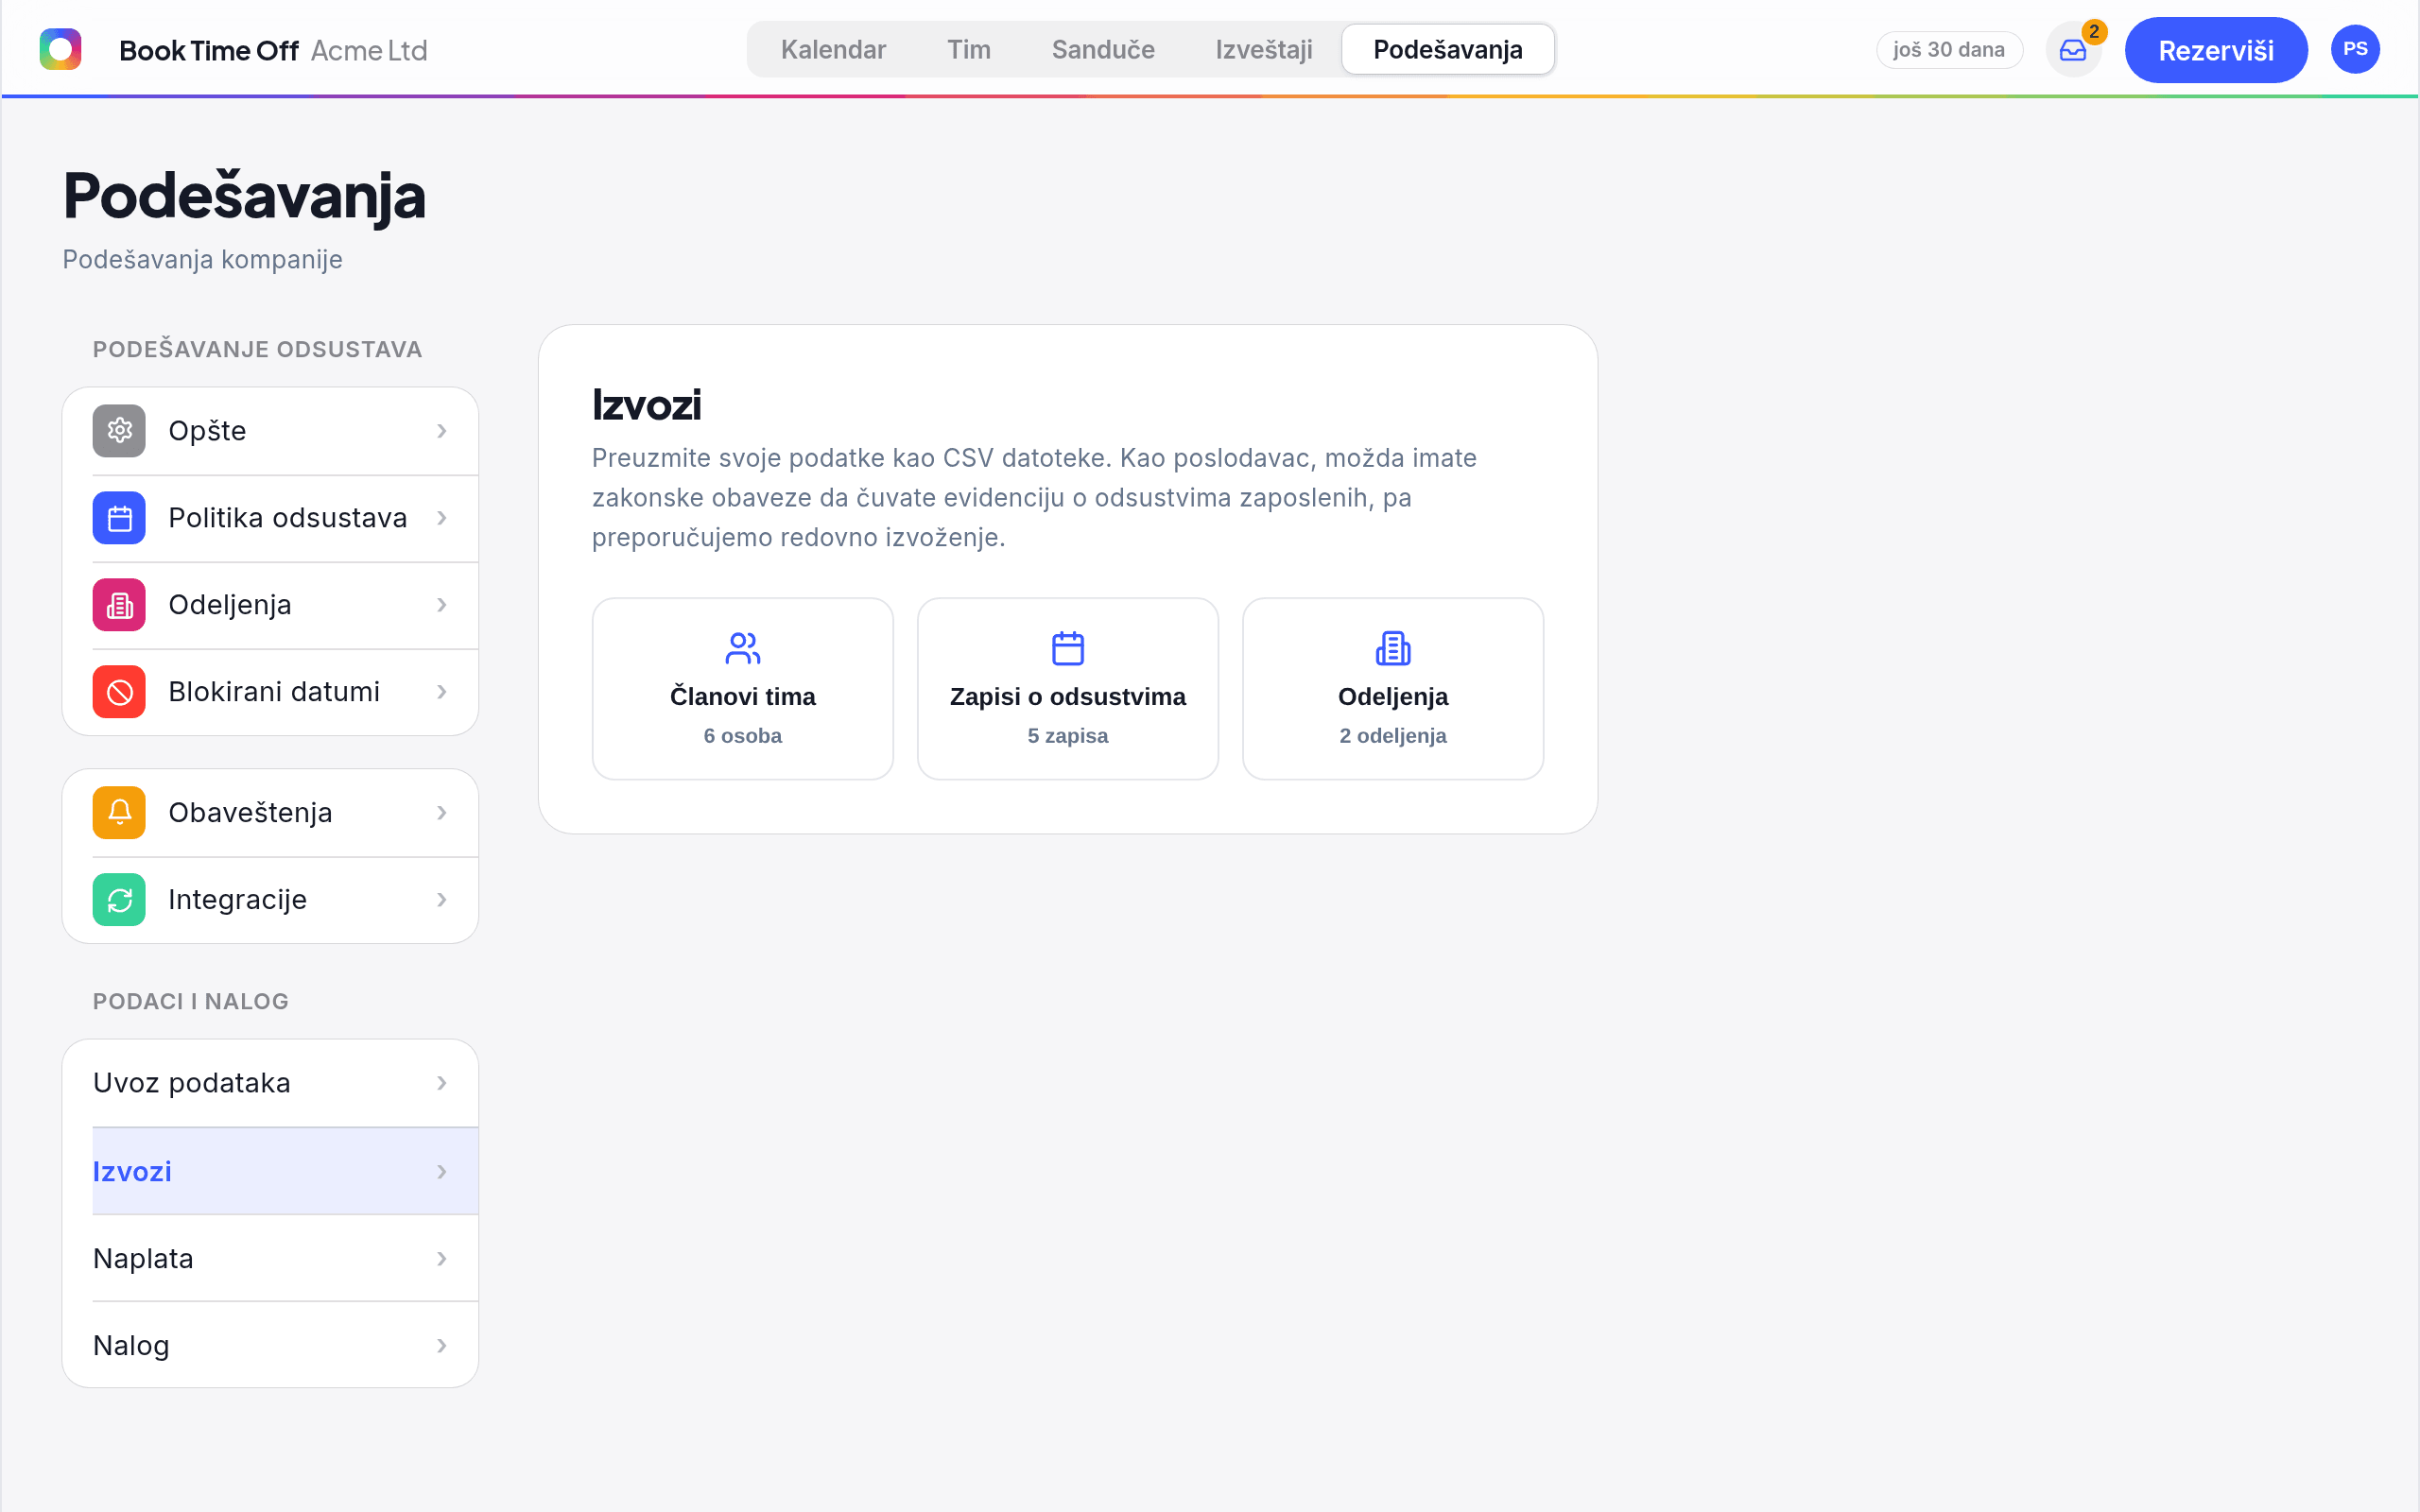2420x1512 pixels.
Task: Expand the Blokirani datumi chevron
Action: (x=442, y=692)
